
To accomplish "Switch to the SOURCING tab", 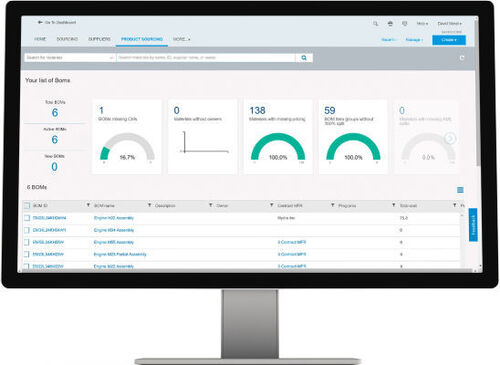I will click(67, 39).
